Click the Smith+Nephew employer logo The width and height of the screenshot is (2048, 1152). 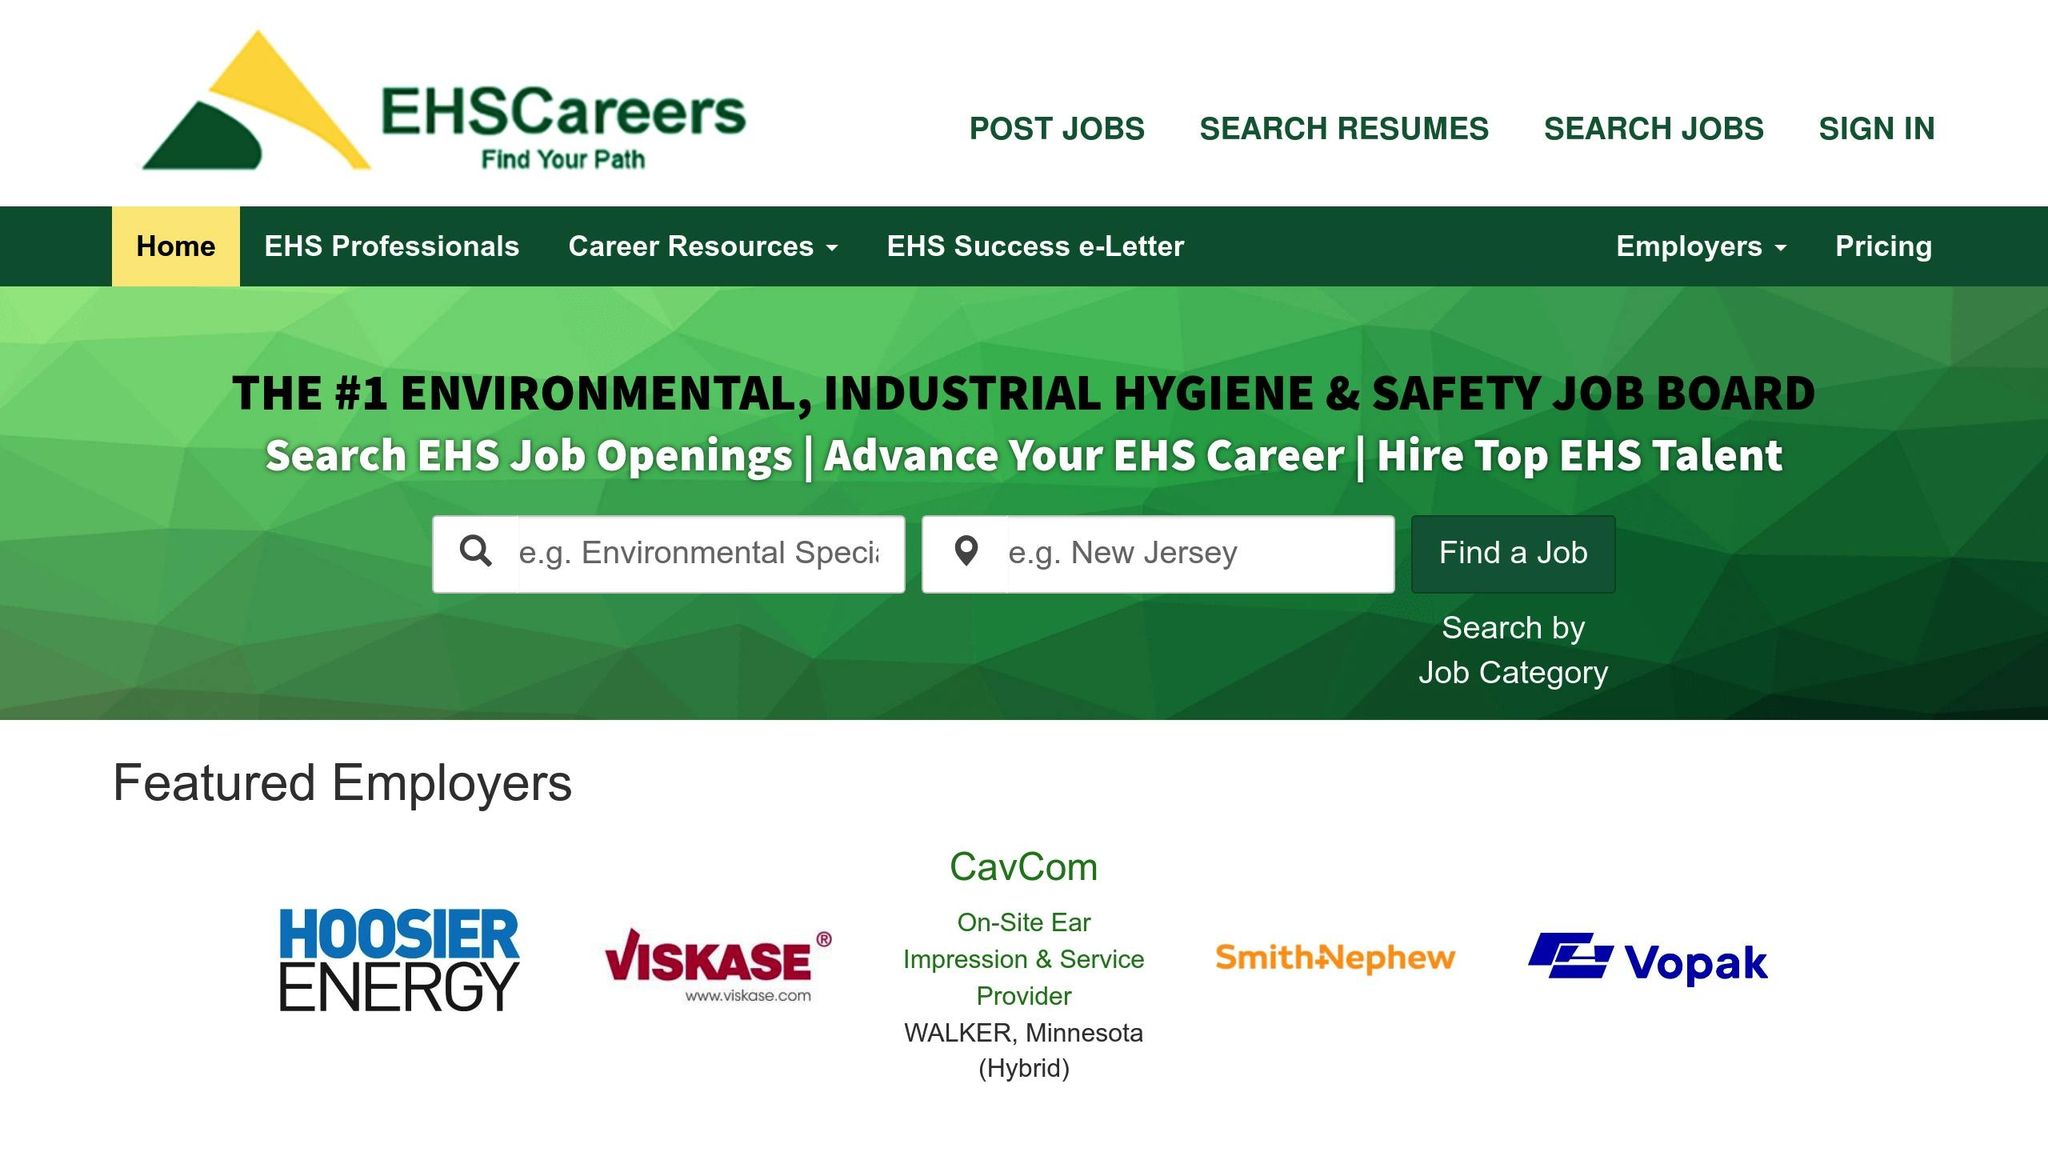click(x=1335, y=958)
